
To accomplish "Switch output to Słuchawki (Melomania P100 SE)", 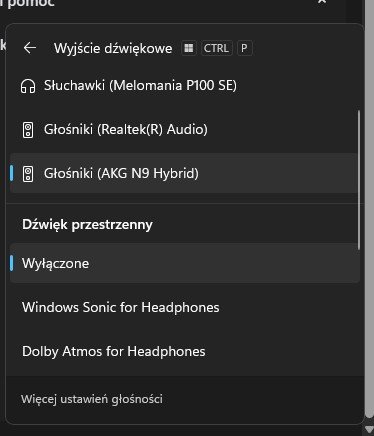I will point(183,86).
